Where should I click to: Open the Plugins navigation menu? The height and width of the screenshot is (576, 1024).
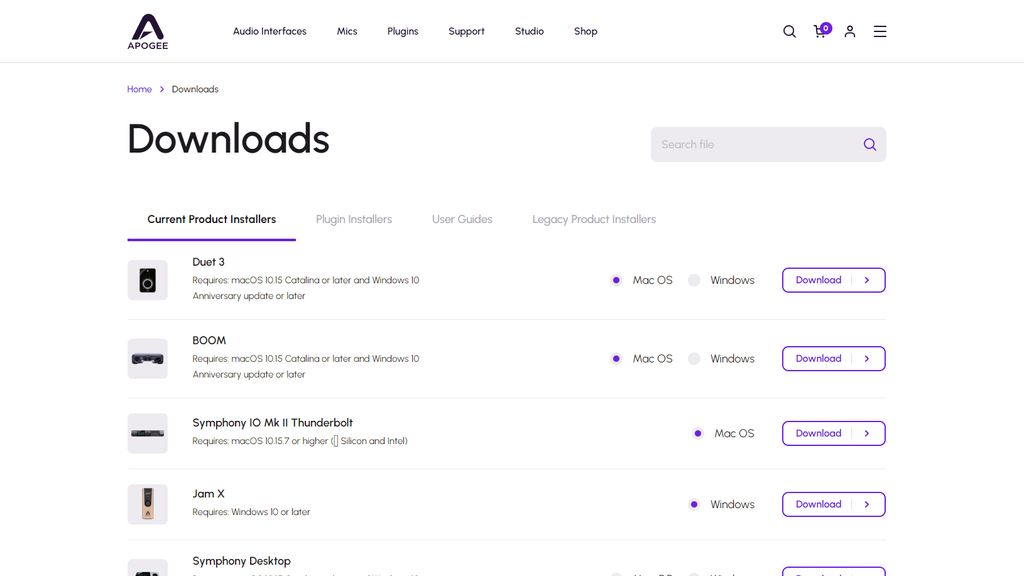403,31
